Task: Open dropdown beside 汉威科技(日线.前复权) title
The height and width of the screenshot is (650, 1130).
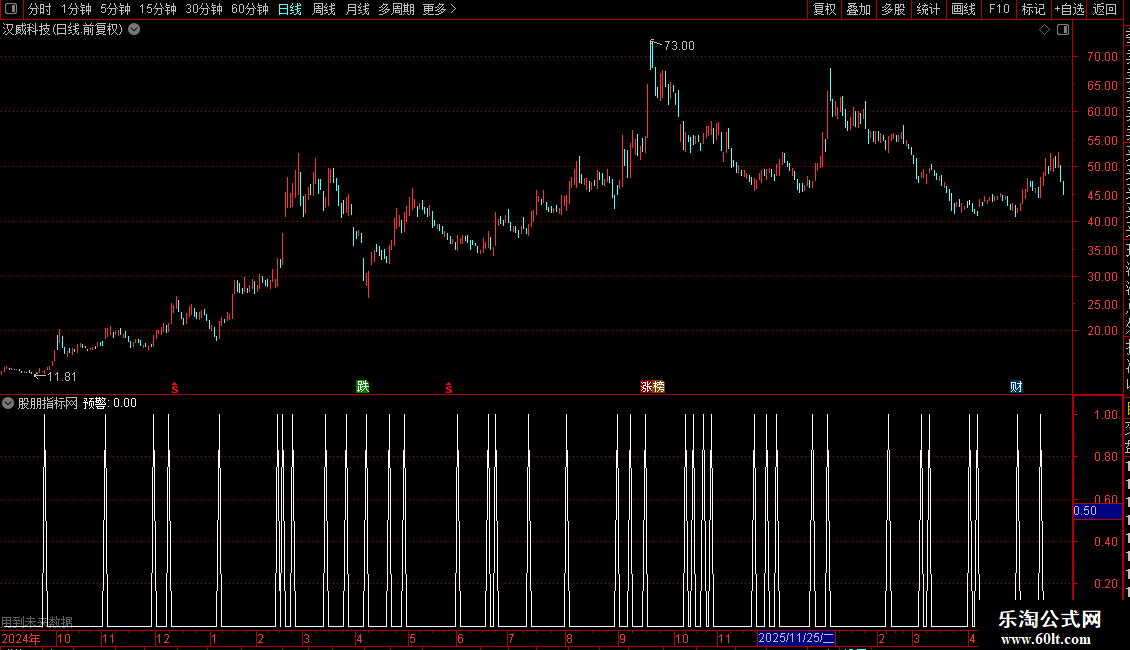Action: click(134, 30)
